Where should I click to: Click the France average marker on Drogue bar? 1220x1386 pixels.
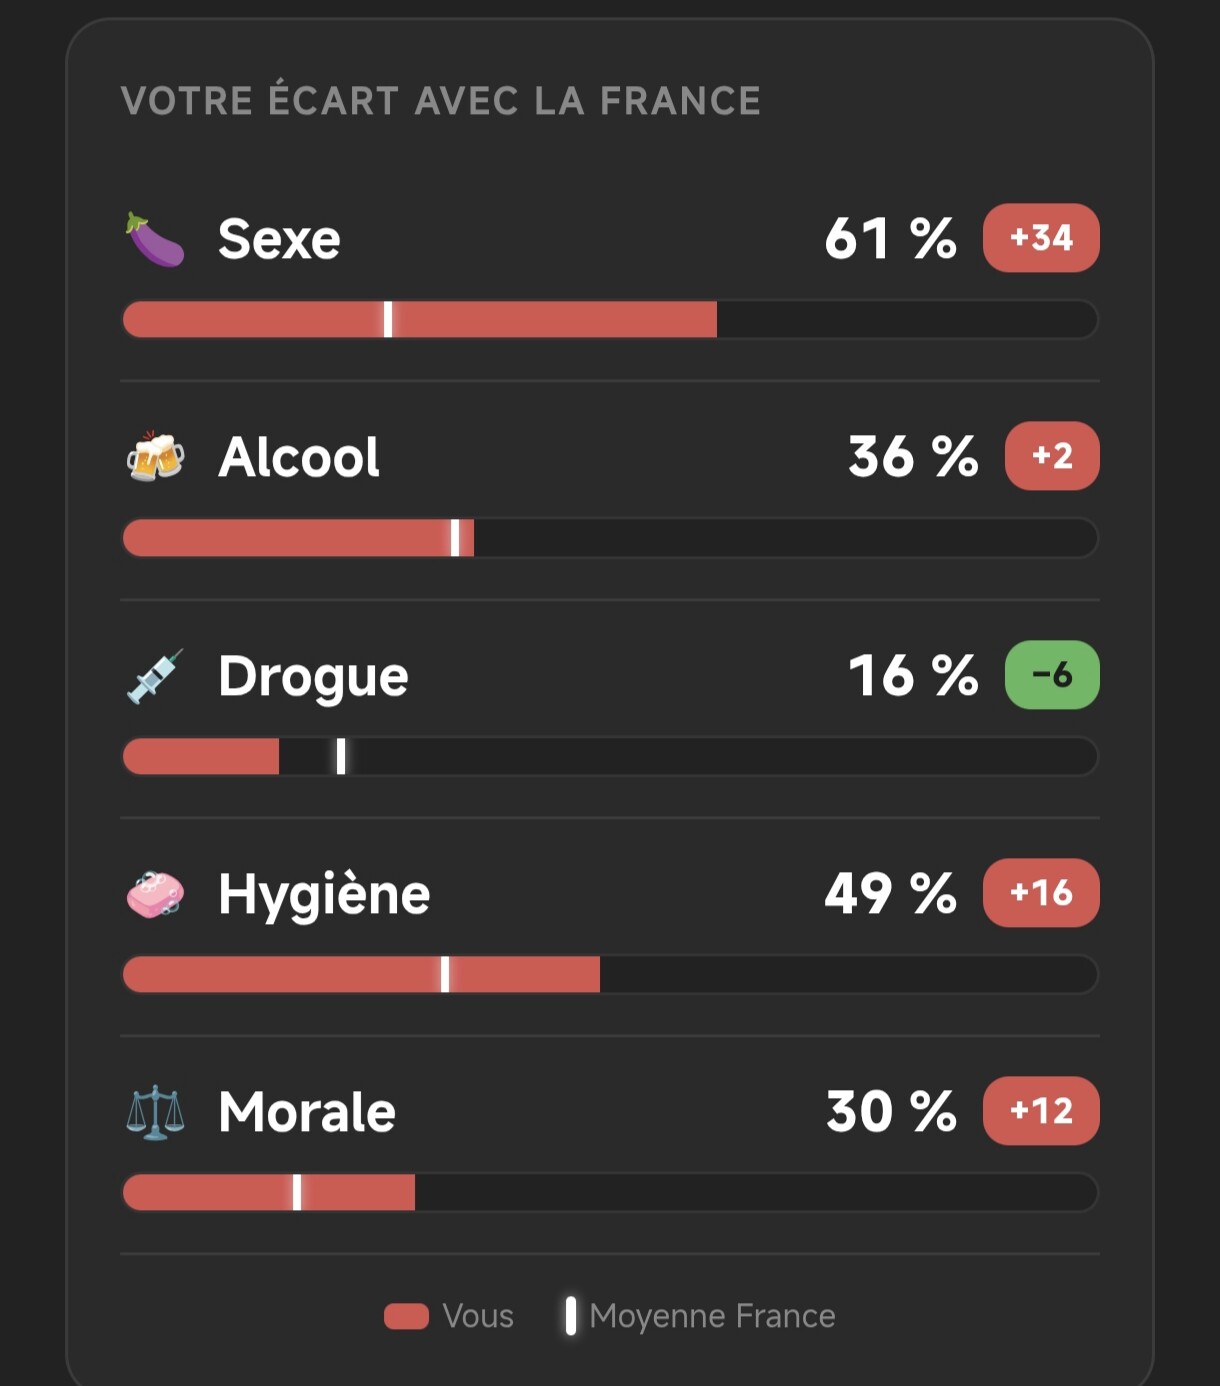click(341, 756)
